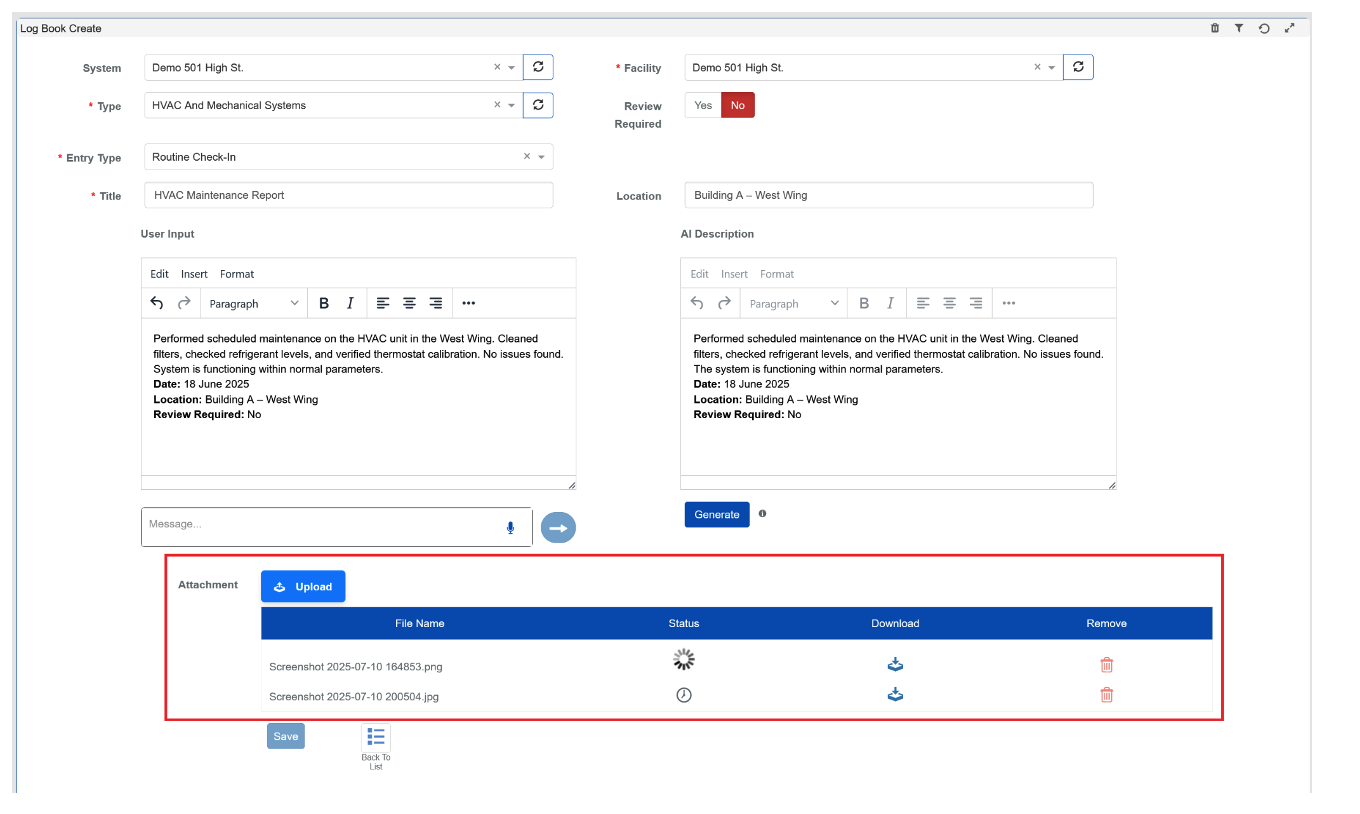Viewport: 1360px width, 814px height.
Task: Click the trash icon in panel header
Action: pyautogui.click(x=1215, y=28)
